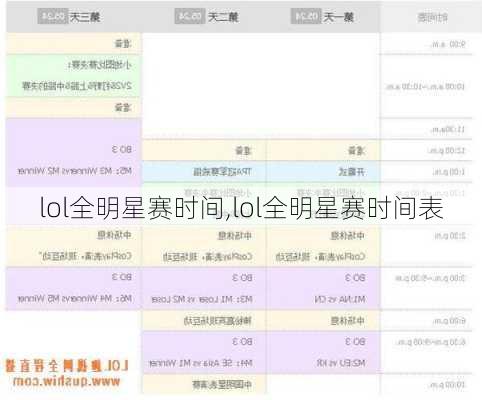Click M4: SE Asia vs M1 Winner

pyautogui.click(x=201, y=363)
